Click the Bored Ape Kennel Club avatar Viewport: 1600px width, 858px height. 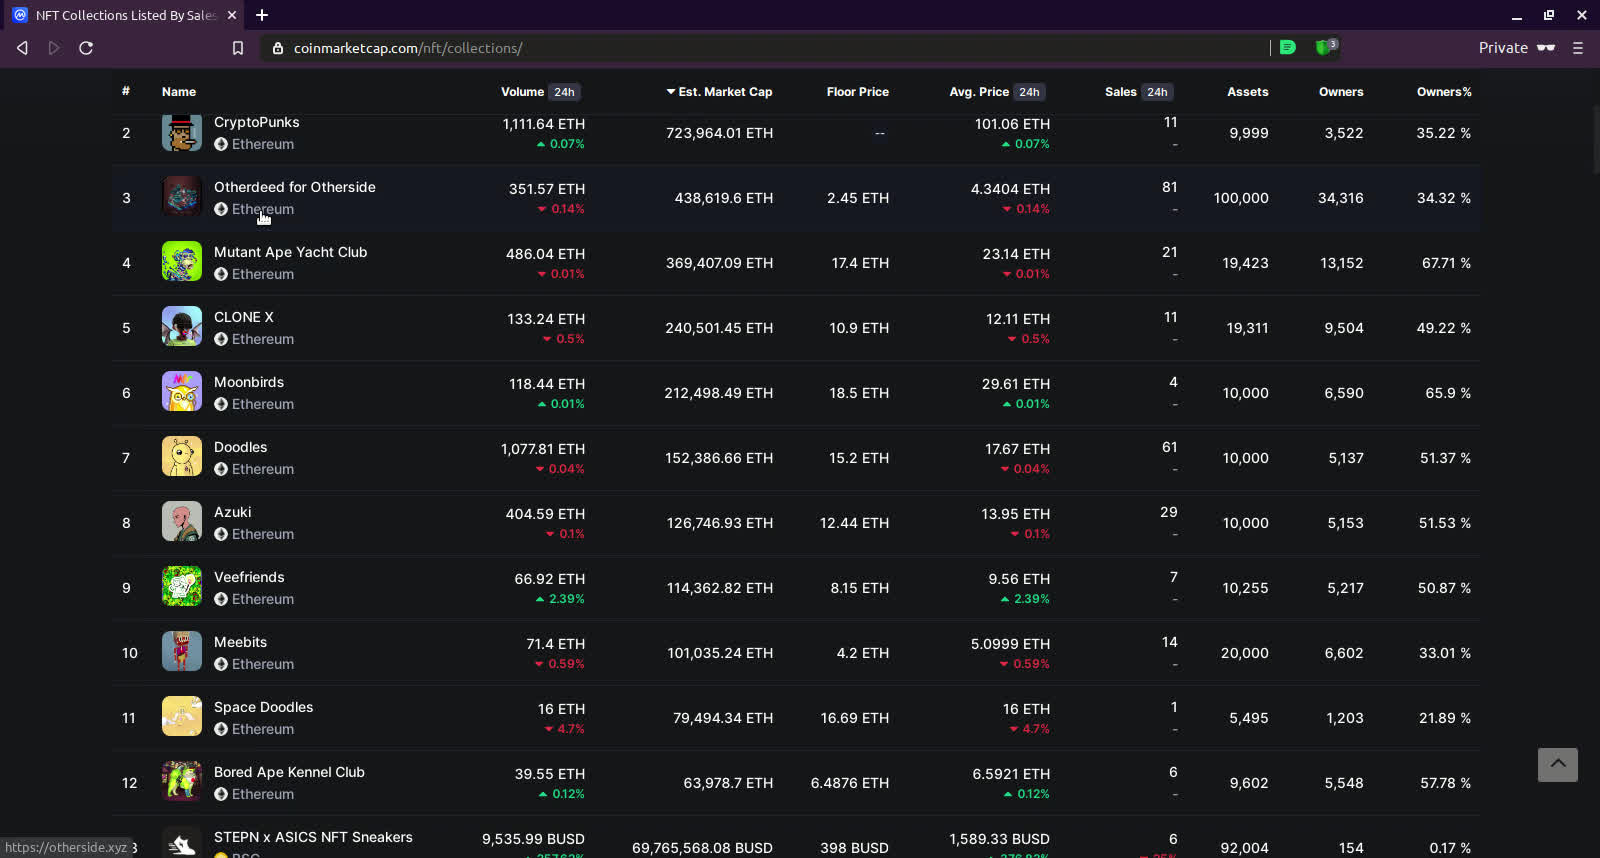[x=182, y=781]
